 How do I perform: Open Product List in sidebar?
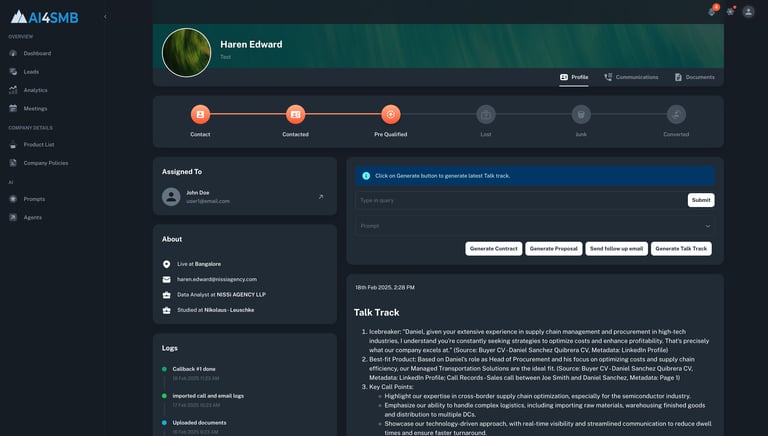[39, 145]
